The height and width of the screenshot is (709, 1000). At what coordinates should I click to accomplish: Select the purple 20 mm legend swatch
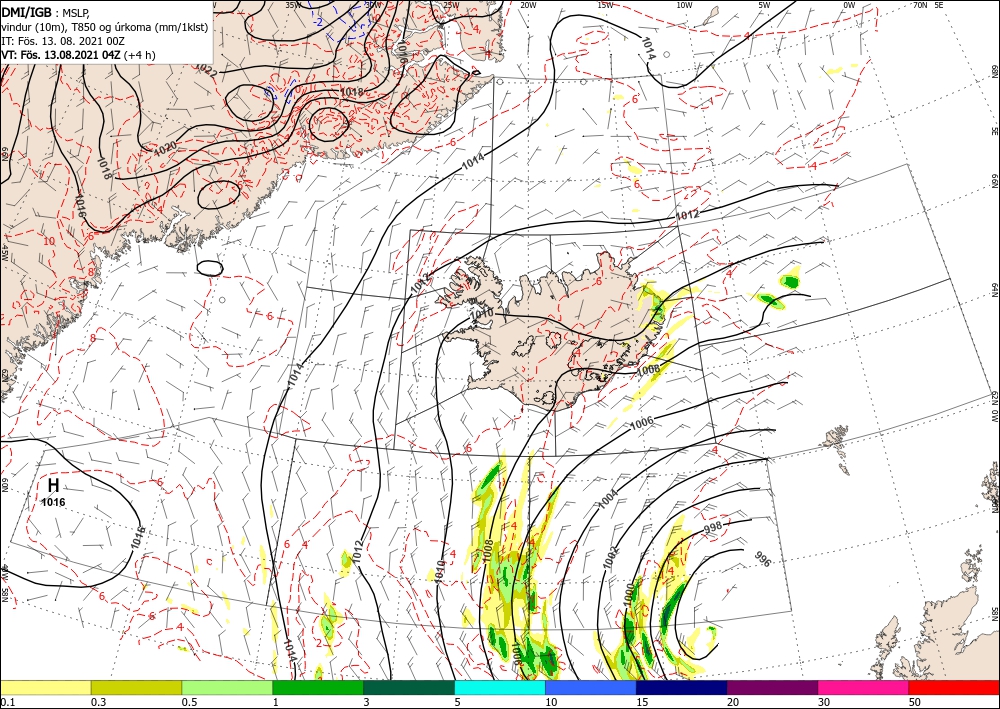772,687
